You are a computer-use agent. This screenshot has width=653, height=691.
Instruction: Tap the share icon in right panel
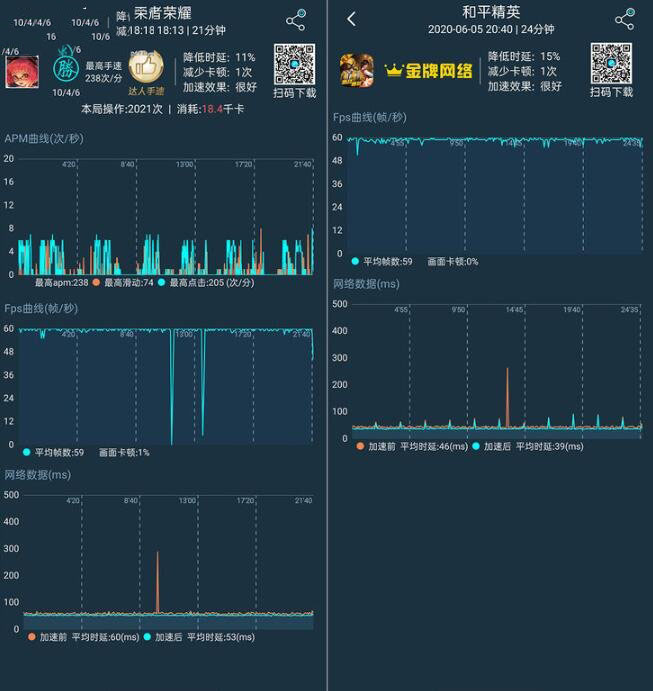(624, 20)
